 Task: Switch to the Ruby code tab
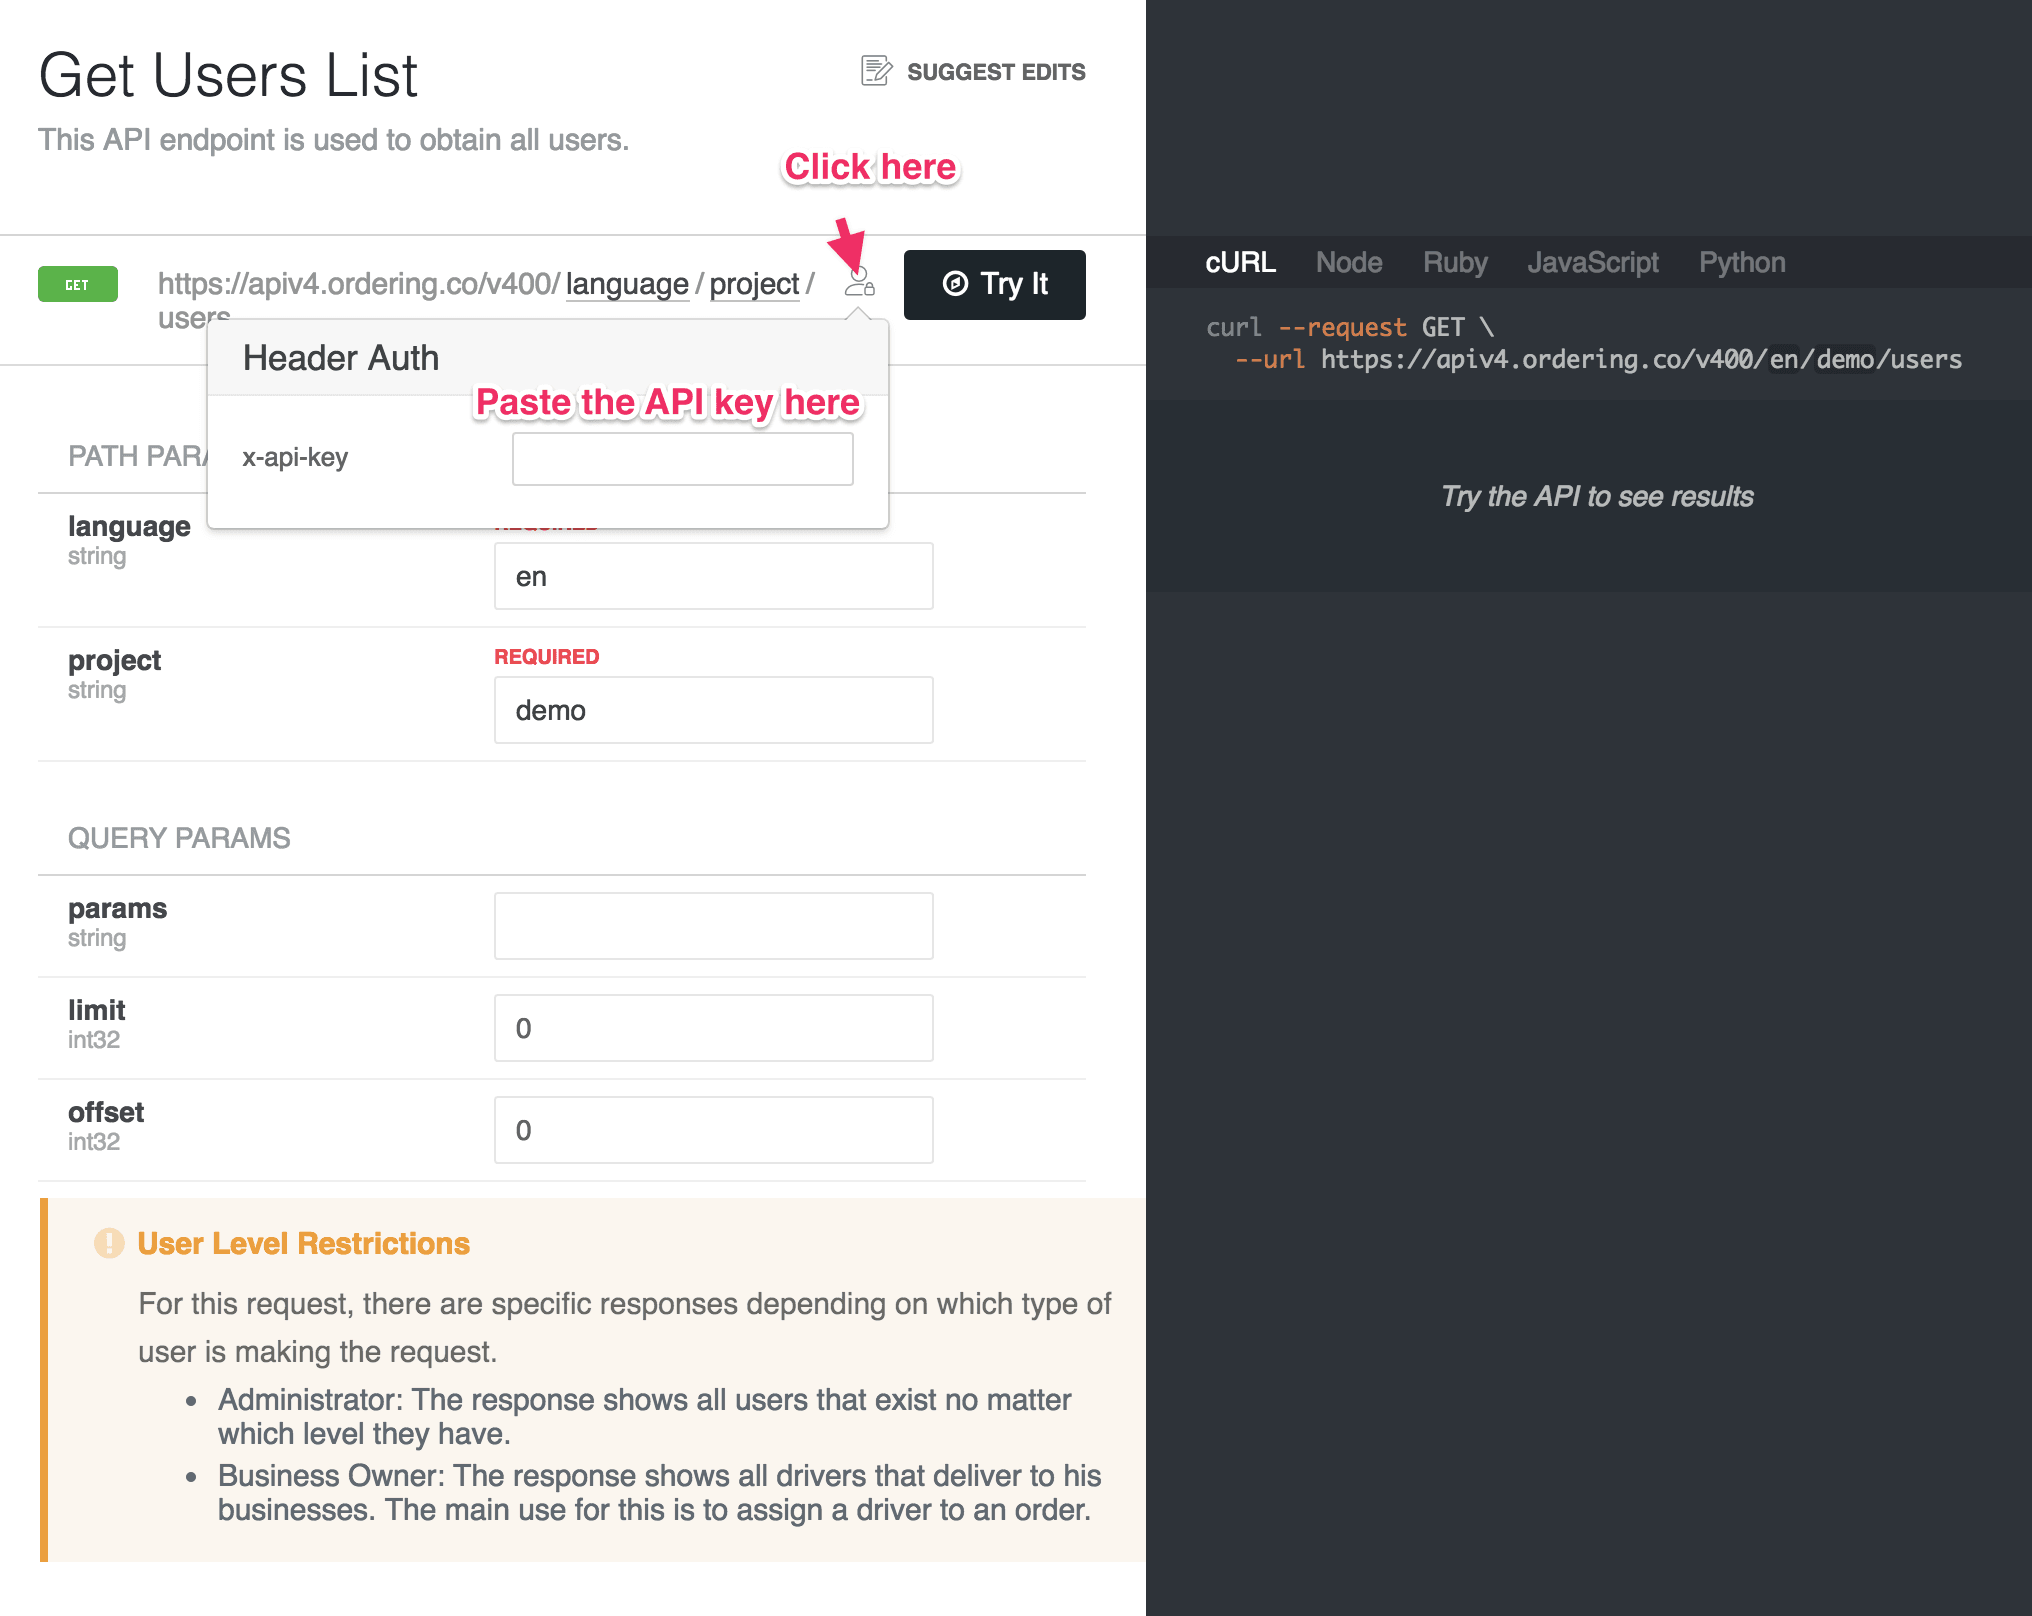pyautogui.click(x=1455, y=263)
